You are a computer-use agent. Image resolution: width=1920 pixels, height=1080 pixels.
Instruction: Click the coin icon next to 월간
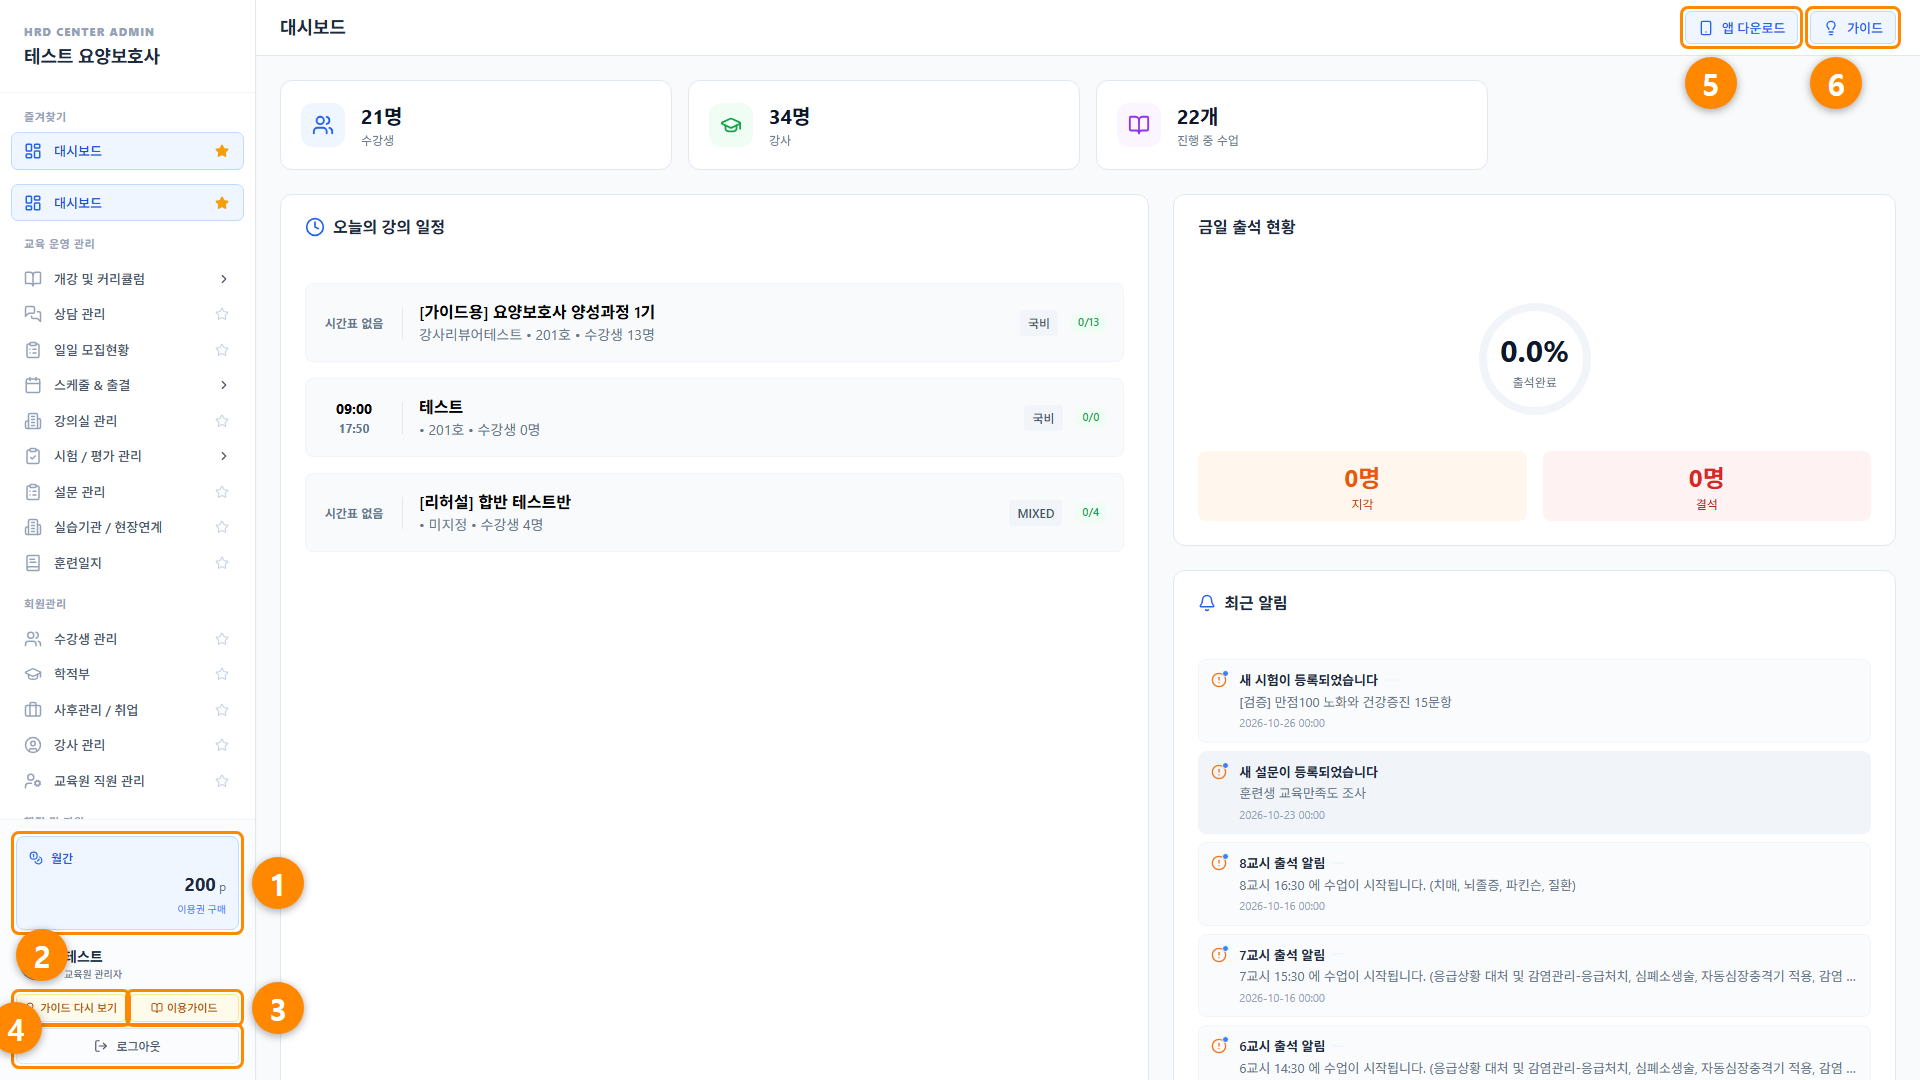tap(36, 858)
